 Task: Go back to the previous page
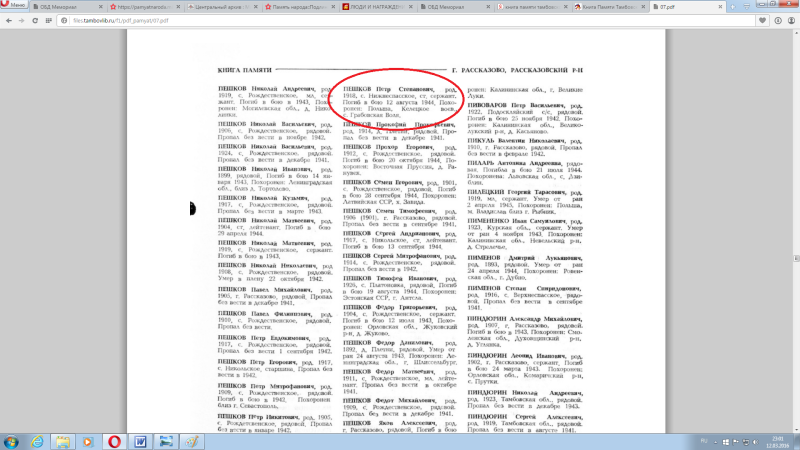click(9, 20)
